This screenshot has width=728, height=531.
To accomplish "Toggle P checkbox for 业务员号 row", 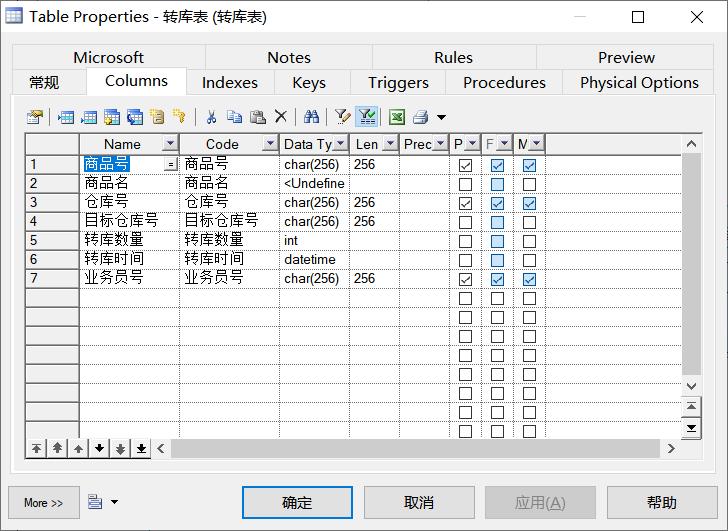I will pyautogui.click(x=465, y=279).
